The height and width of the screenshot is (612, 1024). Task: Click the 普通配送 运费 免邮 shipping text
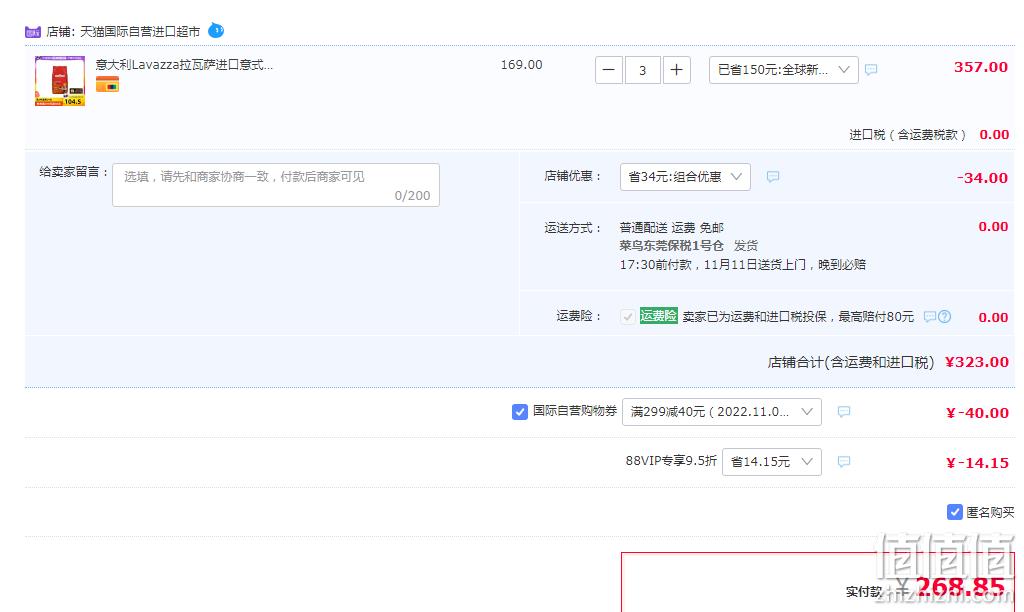(x=671, y=227)
